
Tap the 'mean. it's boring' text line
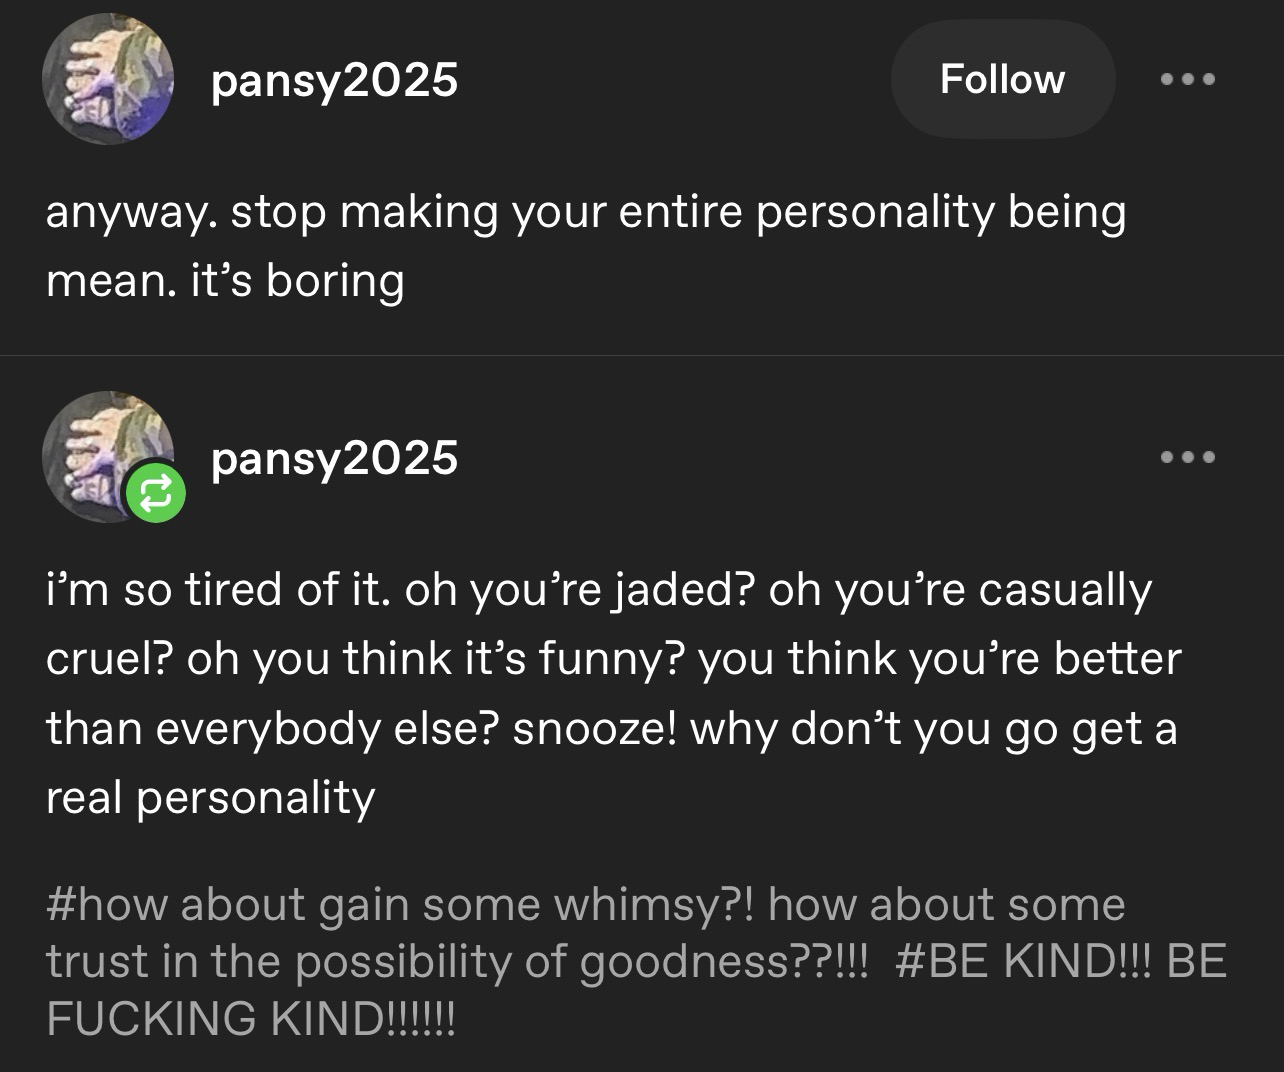point(225,281)
